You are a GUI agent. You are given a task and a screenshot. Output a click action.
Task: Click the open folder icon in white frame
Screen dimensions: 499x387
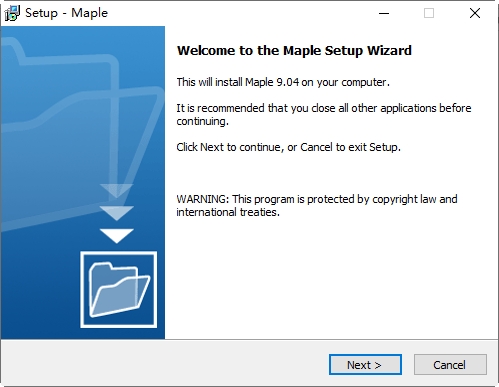pos(119,289)
